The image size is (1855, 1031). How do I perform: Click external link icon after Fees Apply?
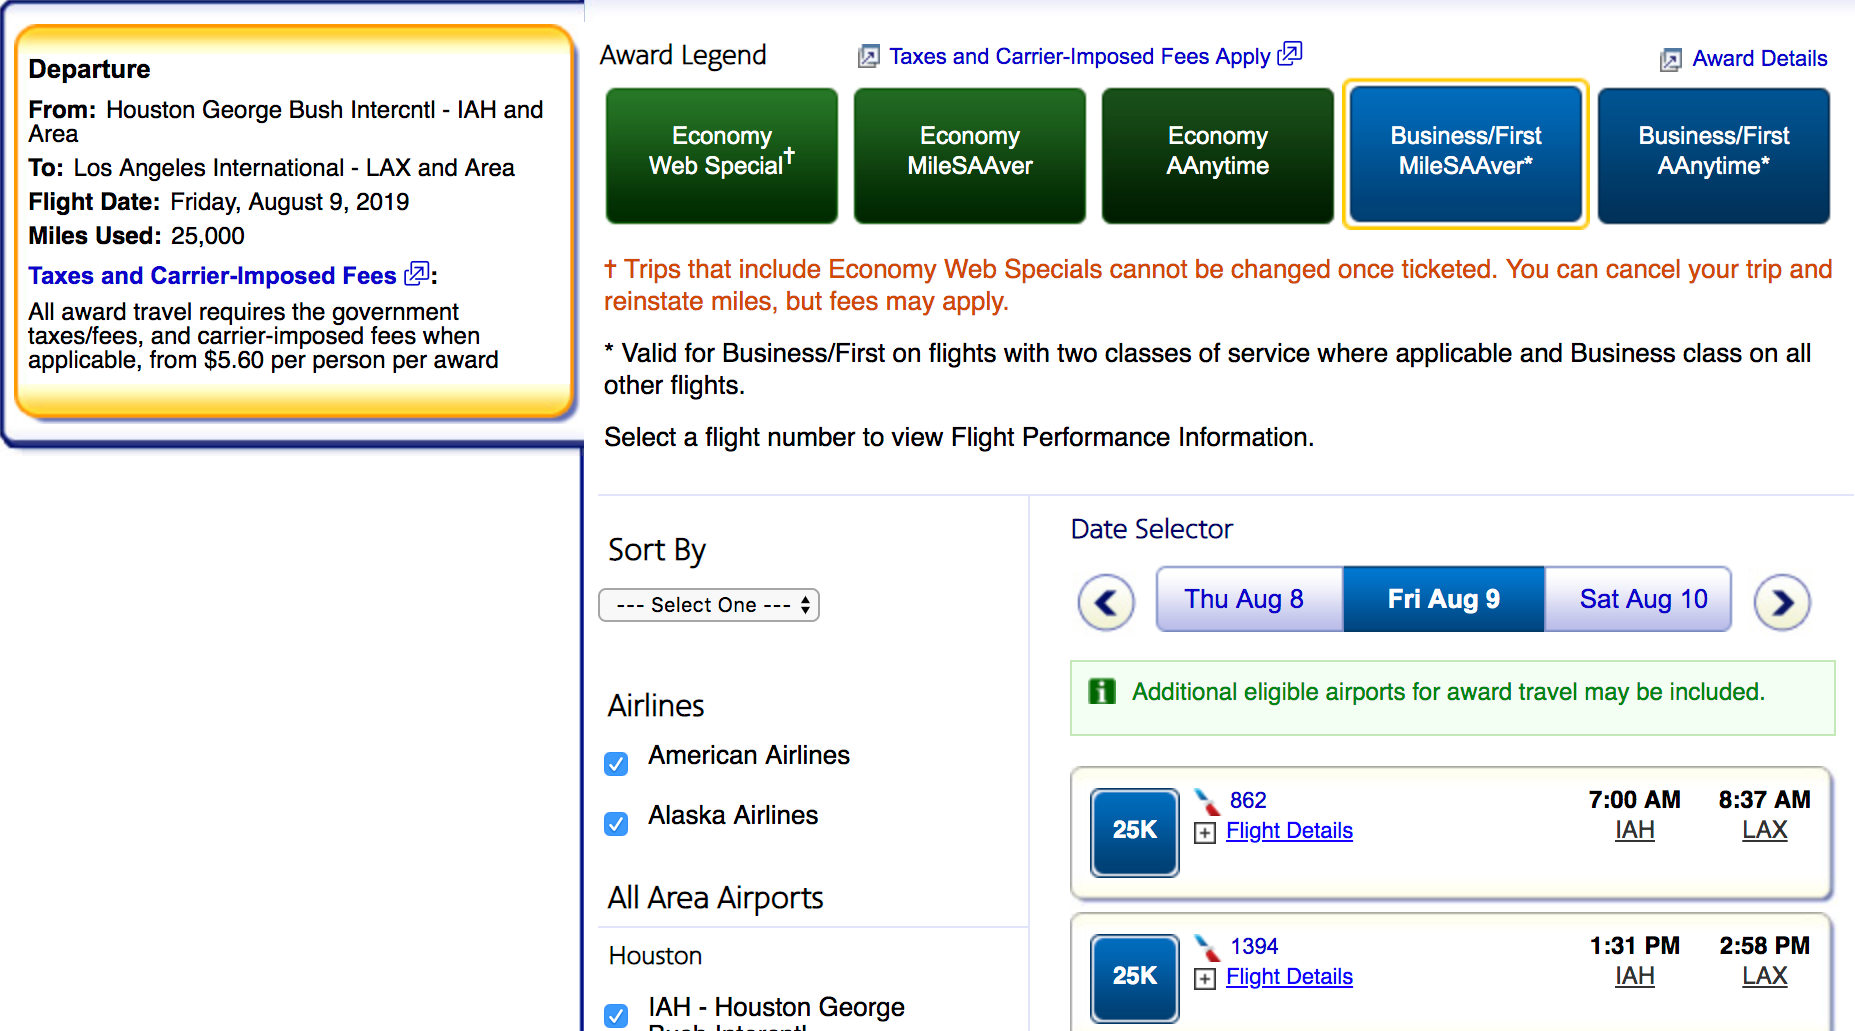1290,53
